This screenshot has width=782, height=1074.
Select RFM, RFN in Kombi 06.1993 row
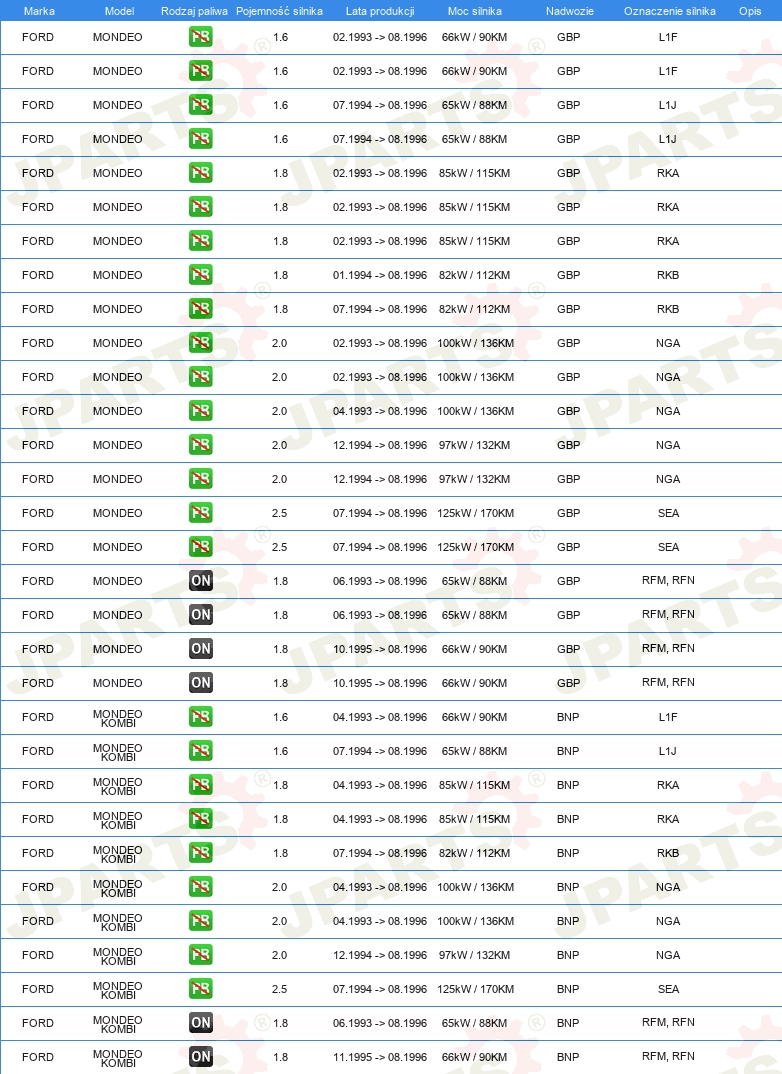[668, 1022]
